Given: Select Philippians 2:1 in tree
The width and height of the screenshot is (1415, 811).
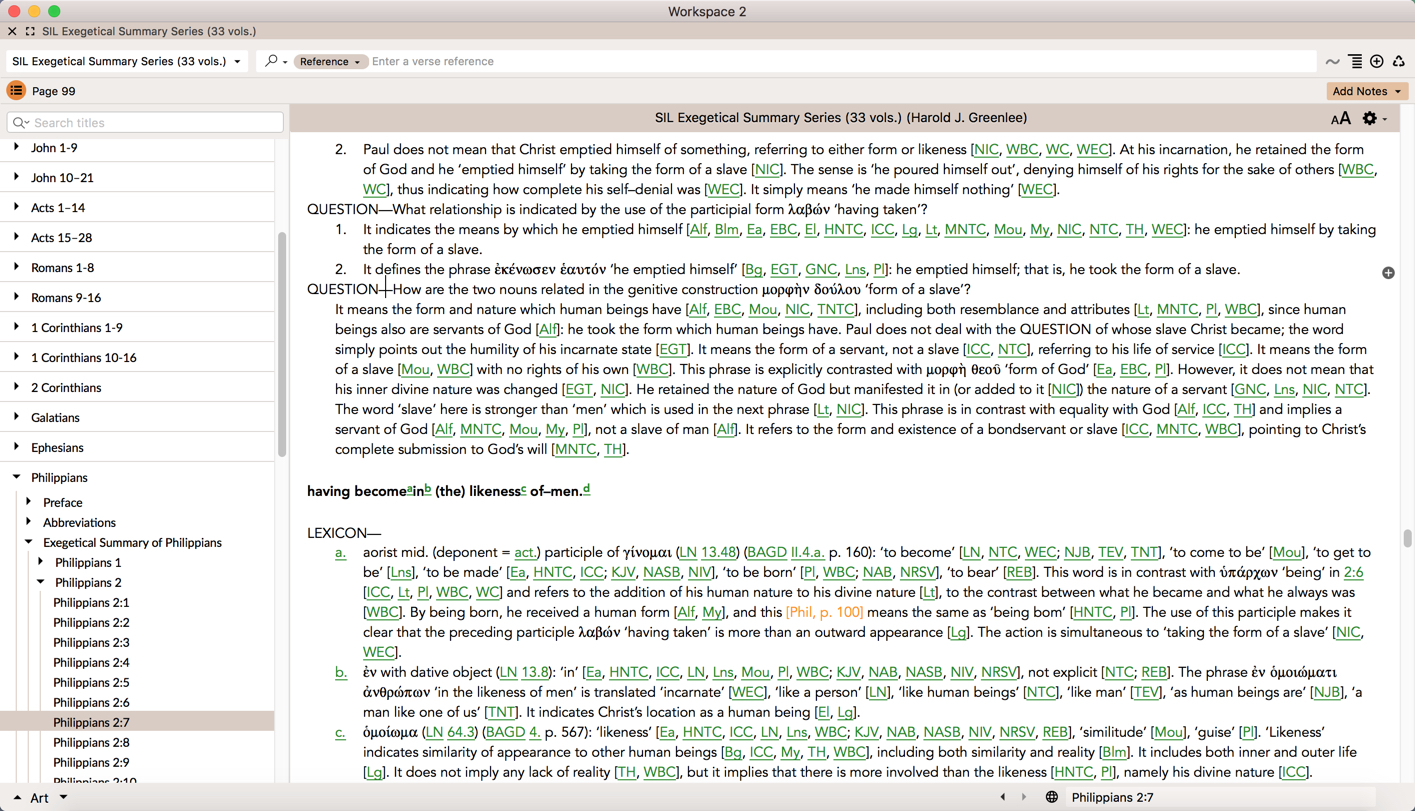Looking at the screenshot, I should [91, 603].
